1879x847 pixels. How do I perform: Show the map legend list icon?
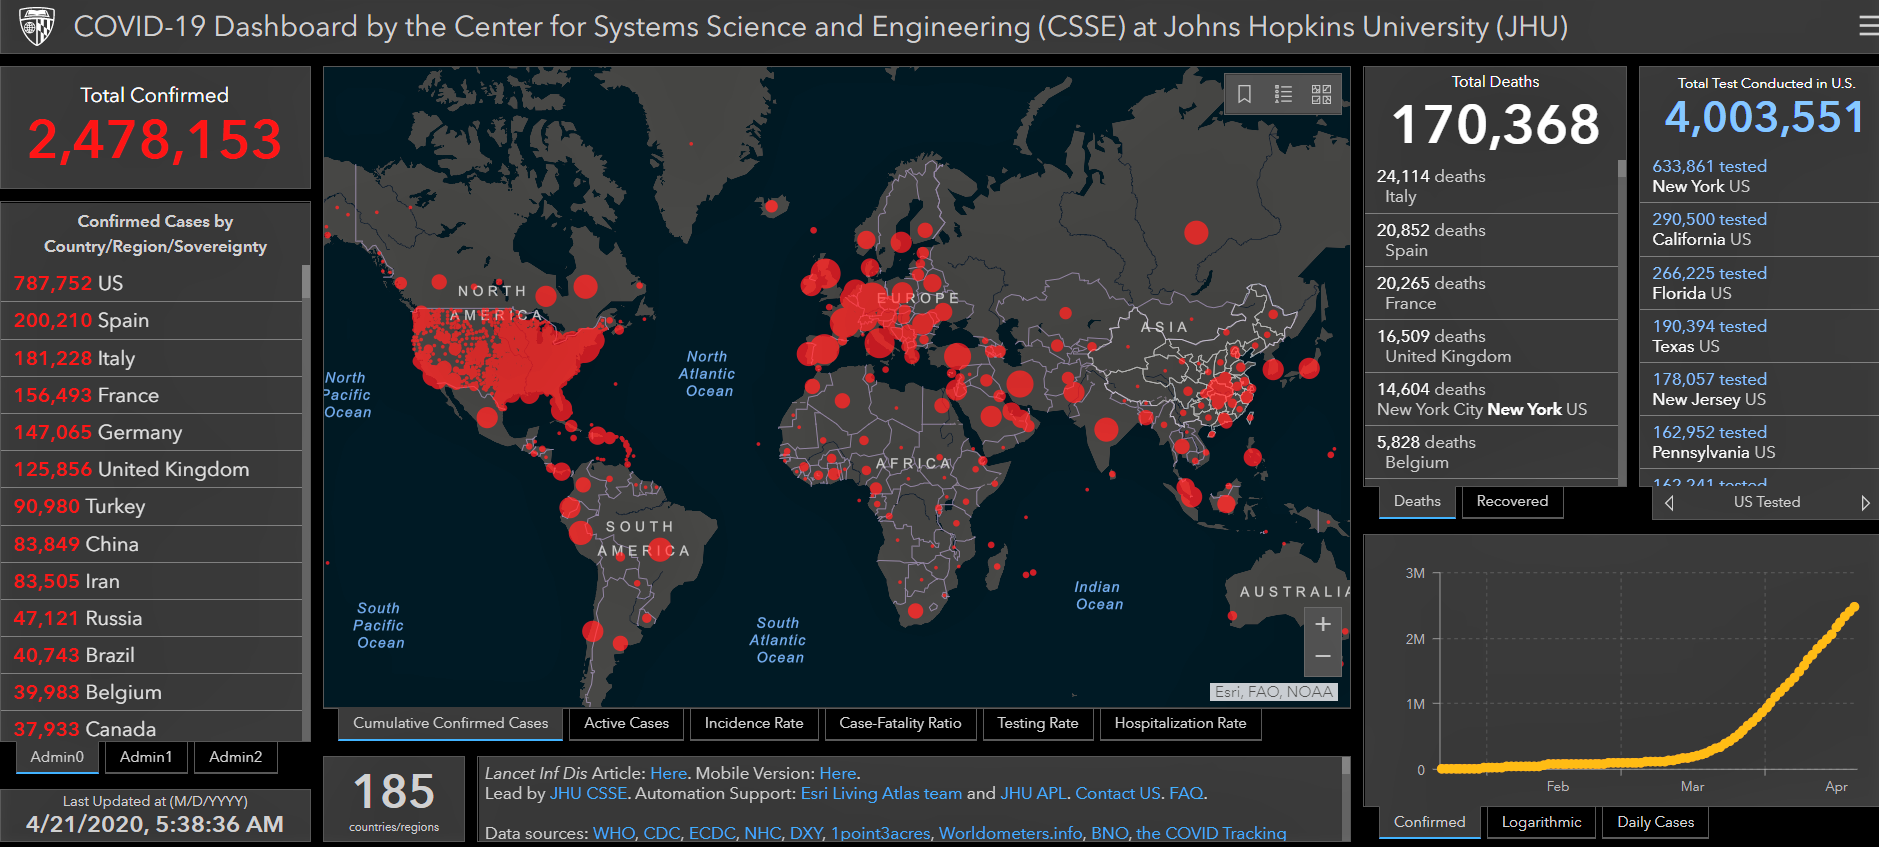[x=1283, y=94]
